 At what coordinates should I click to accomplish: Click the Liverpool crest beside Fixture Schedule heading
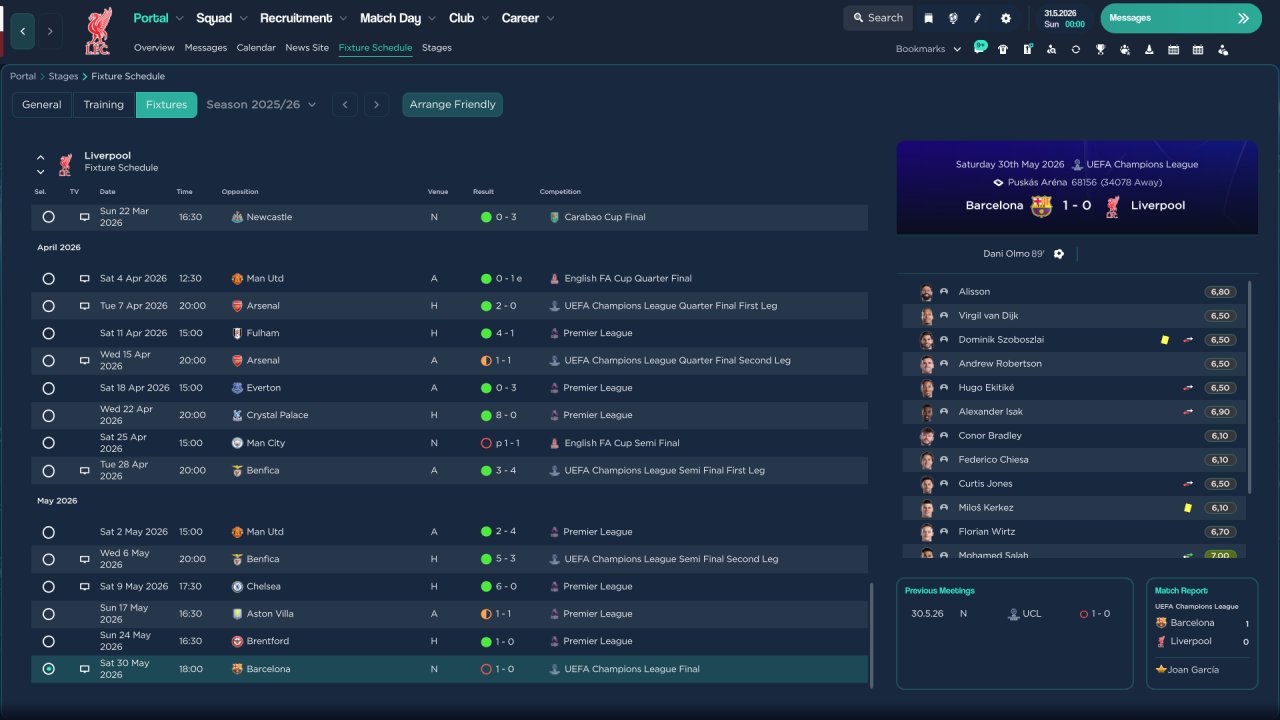[x=66, y=163]
